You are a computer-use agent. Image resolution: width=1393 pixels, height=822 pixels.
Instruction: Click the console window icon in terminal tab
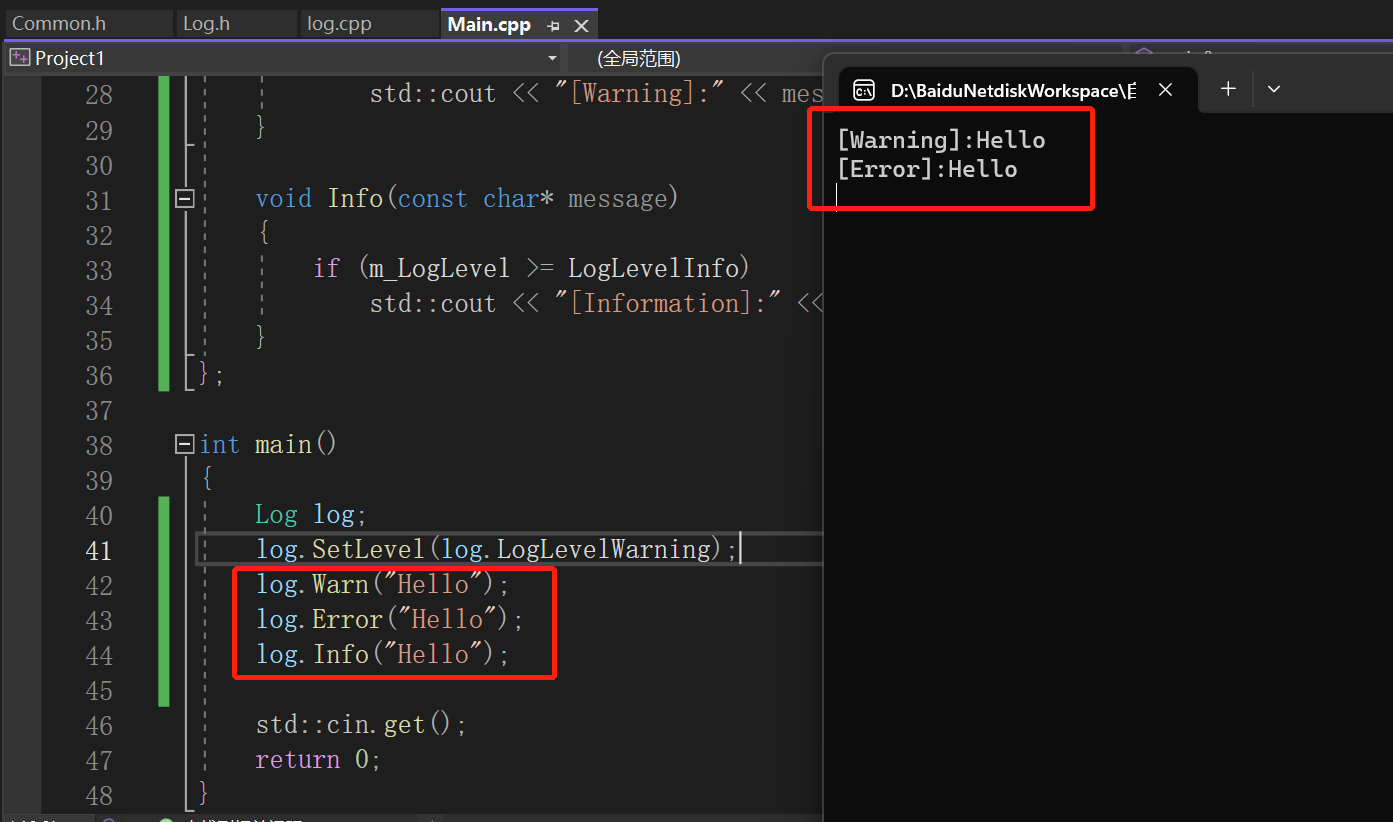[x=864, y=90]
